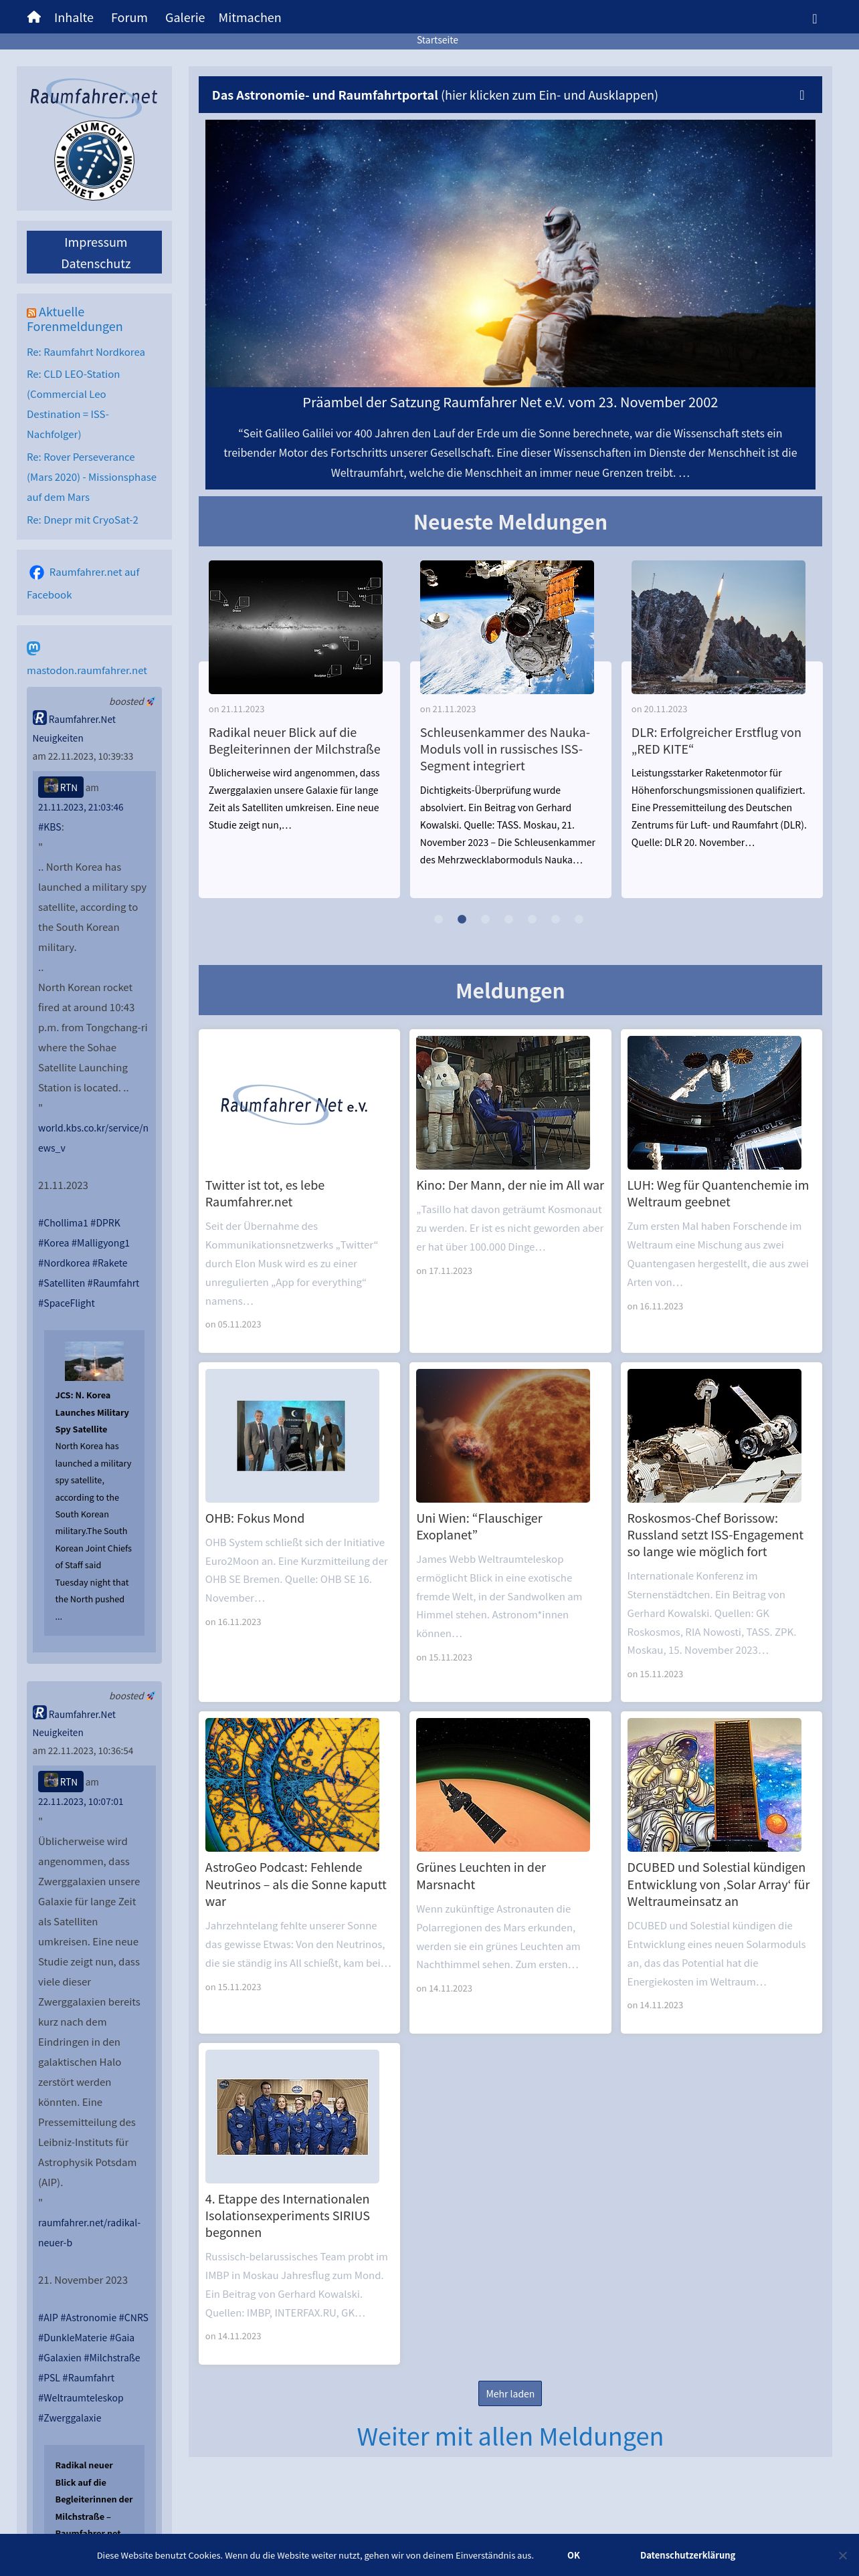Click Raumfahrer.Net R icon in first boosted post

[x=39, y=718]
